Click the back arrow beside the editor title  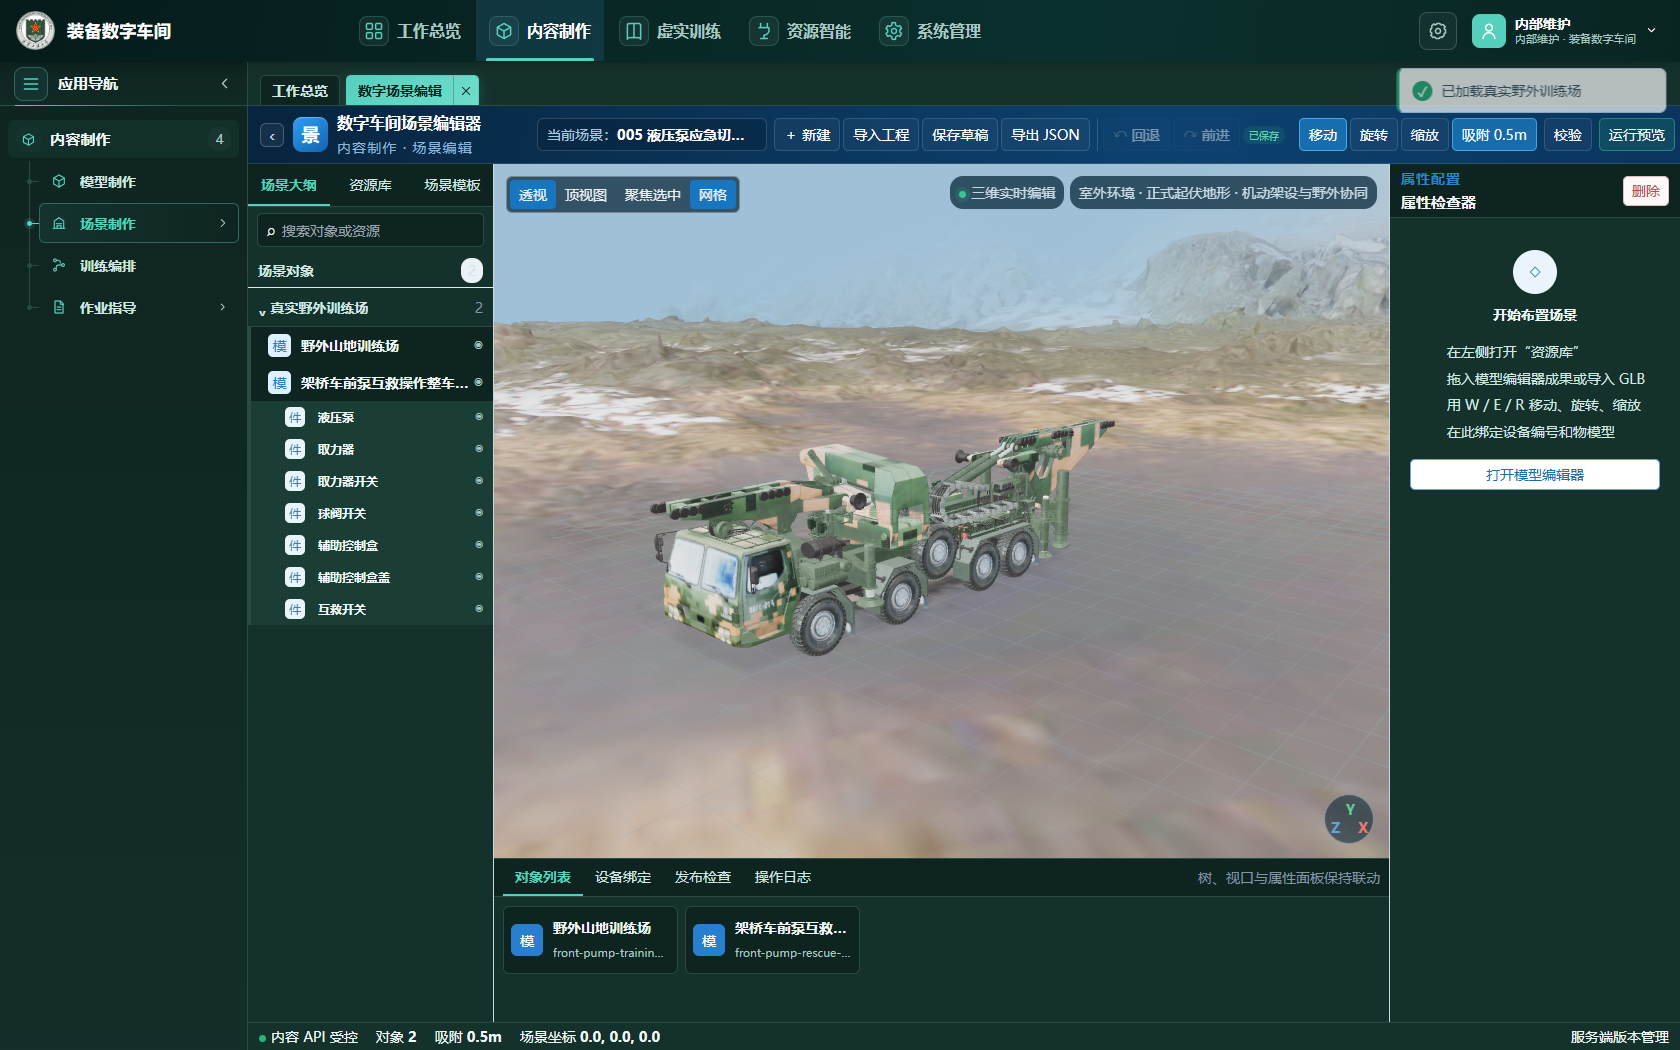[x=272, y=136]
